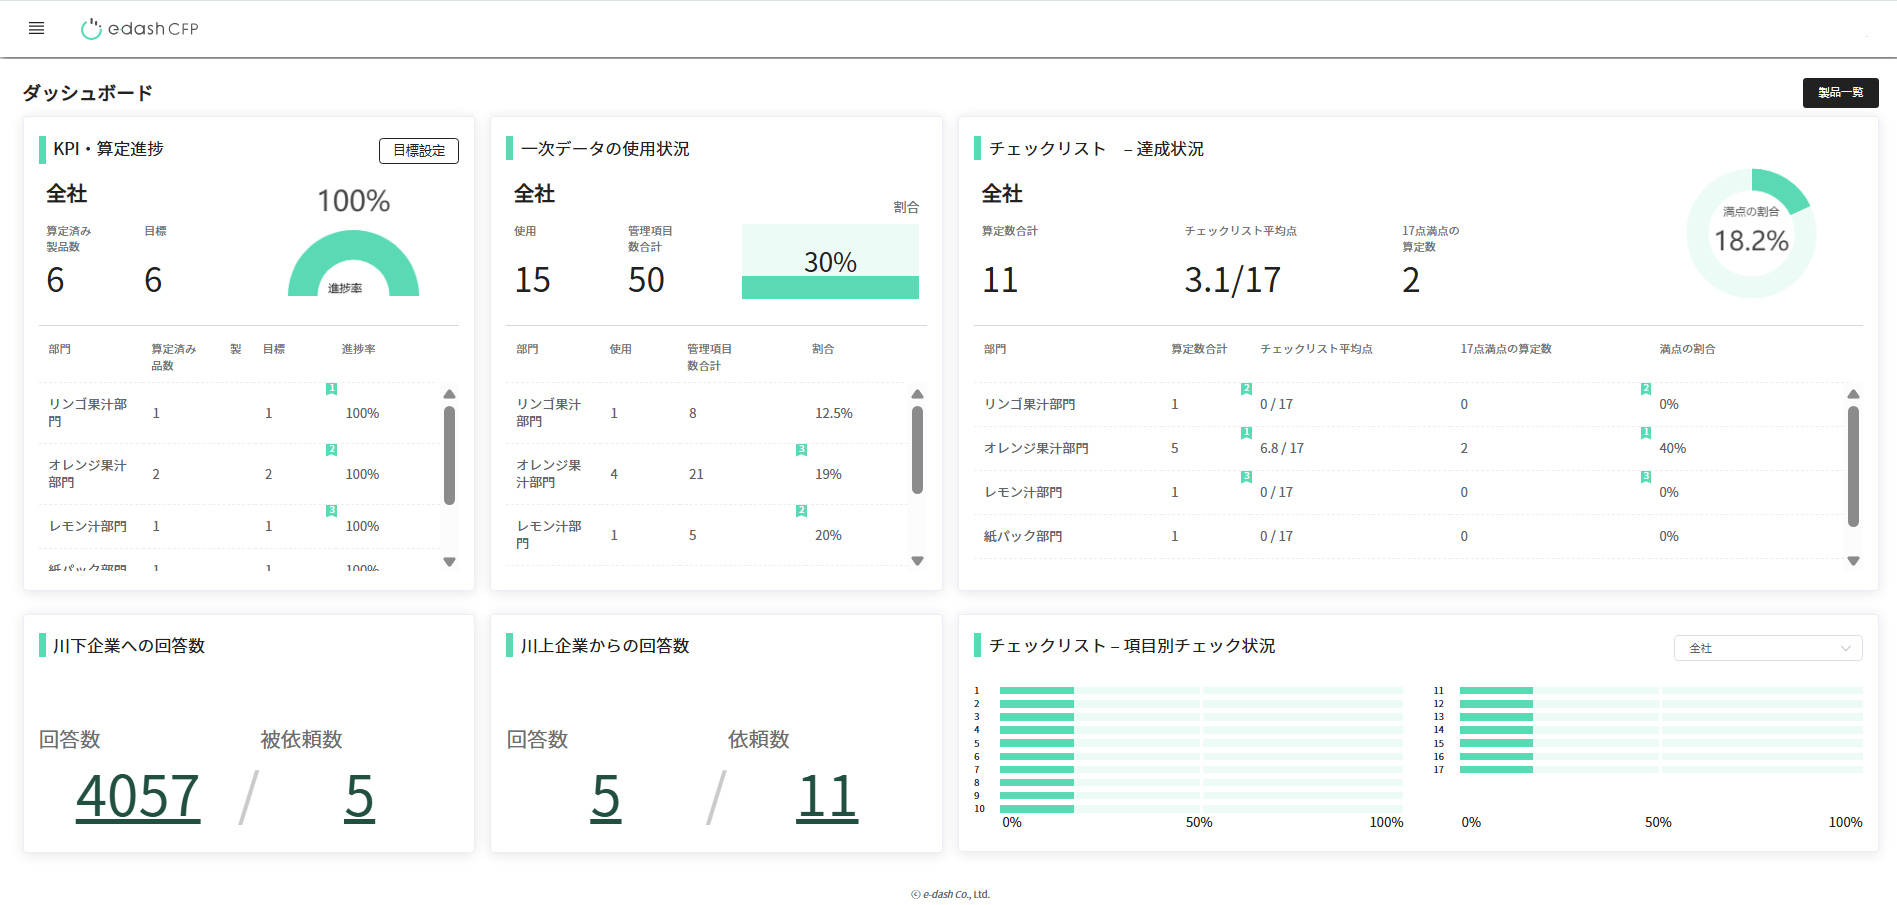Click the green "2" rank badge on レモン汁部門 row
This screenshot has height=905, width=1897.
pyautogui.click(x=800, y=511)
